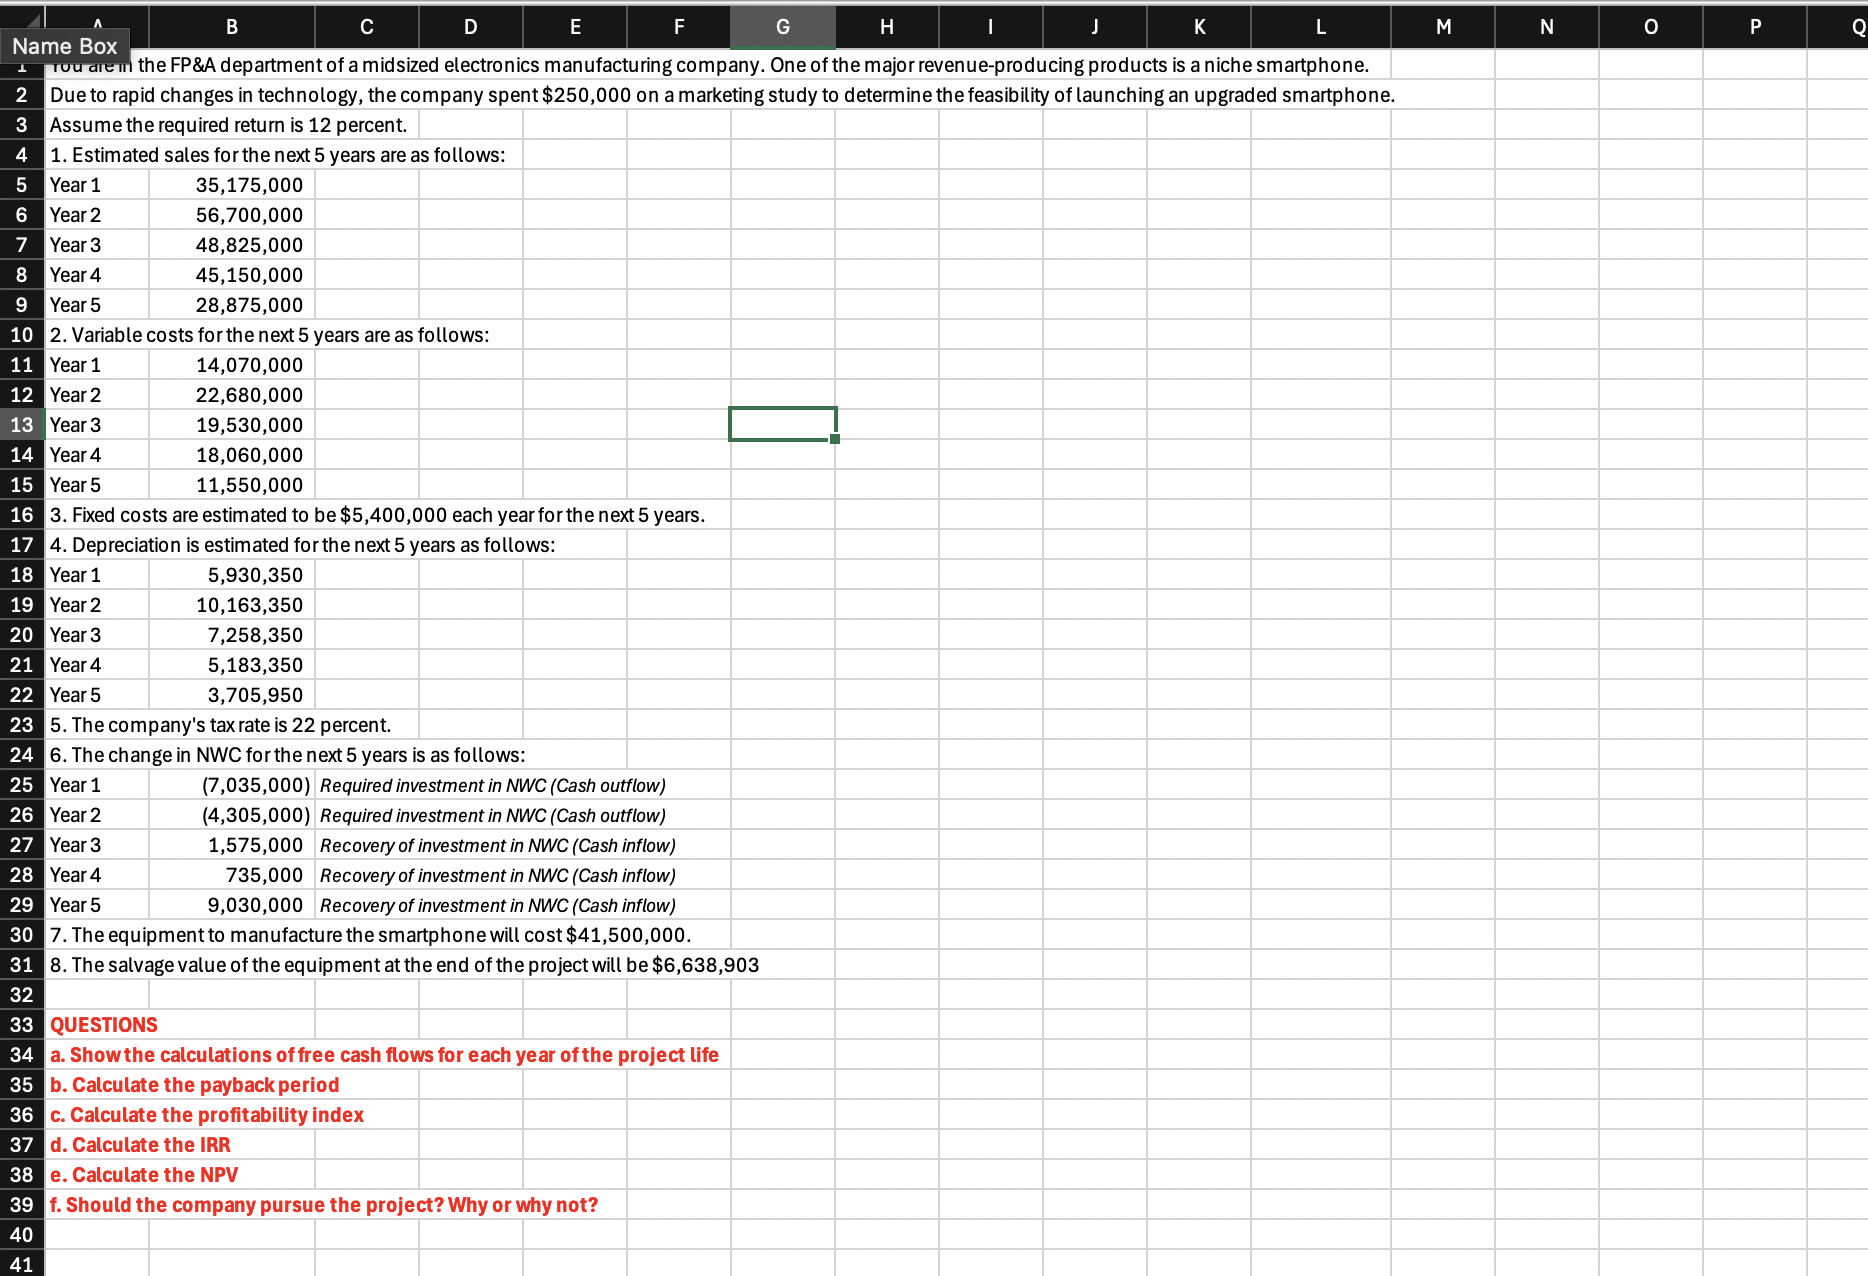This screenshot has width=1868, height=1276.
Task: Select 'e. Calculate the NPV' cell
Action: 144,1175
